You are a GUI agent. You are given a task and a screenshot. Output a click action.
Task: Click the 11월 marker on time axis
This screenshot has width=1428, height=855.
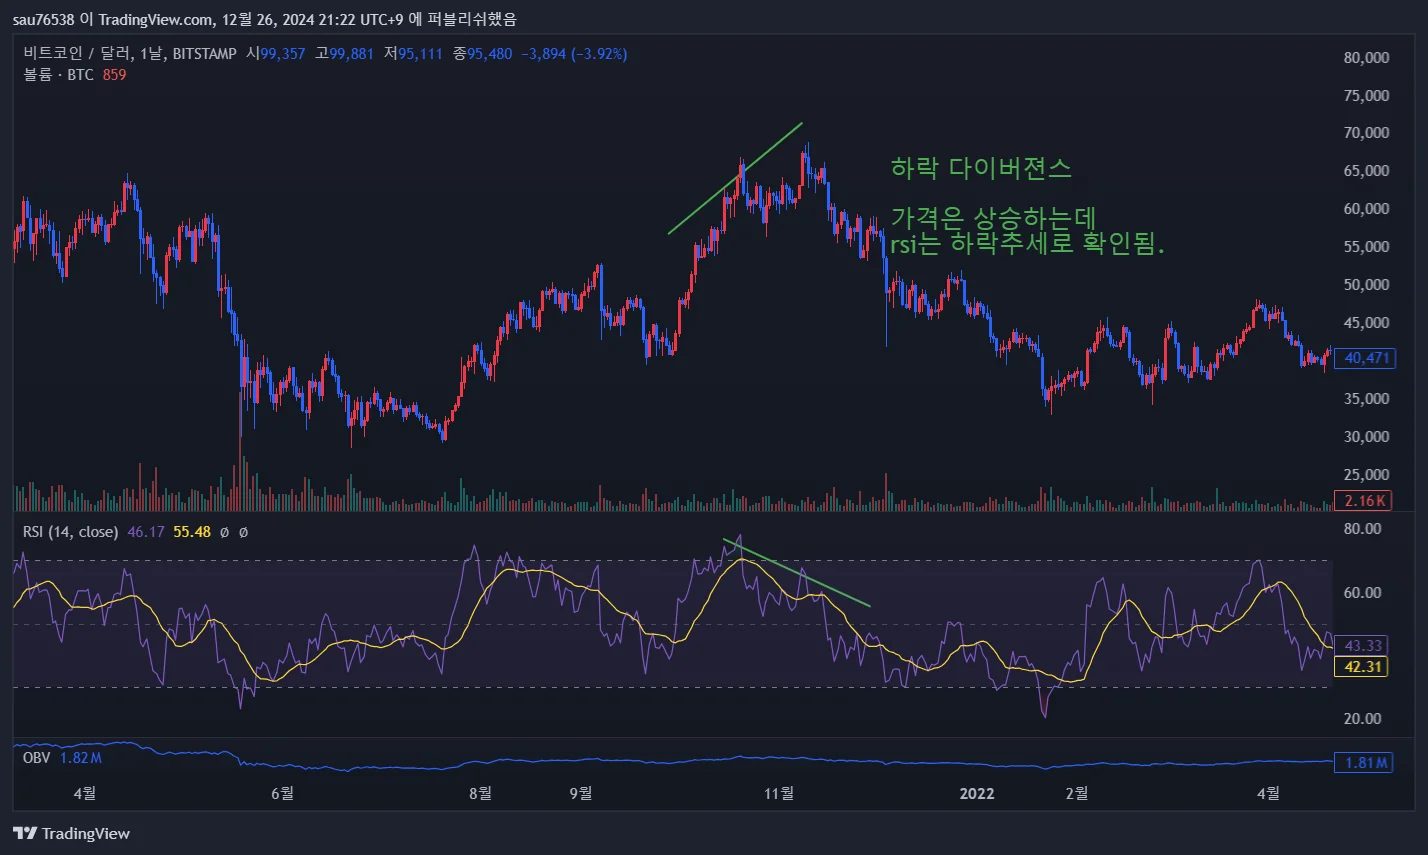coord(779,793)
